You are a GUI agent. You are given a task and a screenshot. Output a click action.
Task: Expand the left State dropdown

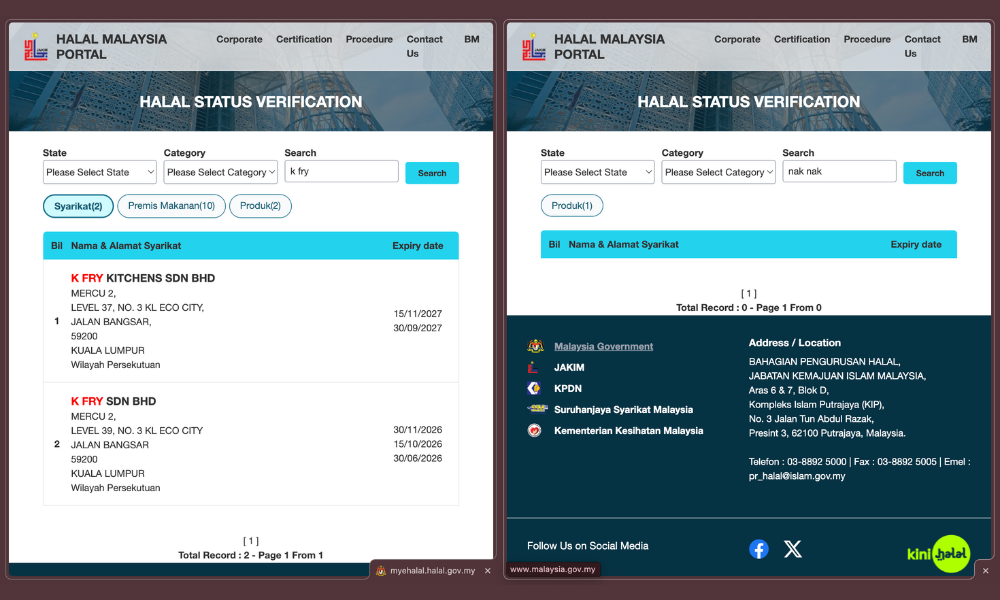point(100,172)
